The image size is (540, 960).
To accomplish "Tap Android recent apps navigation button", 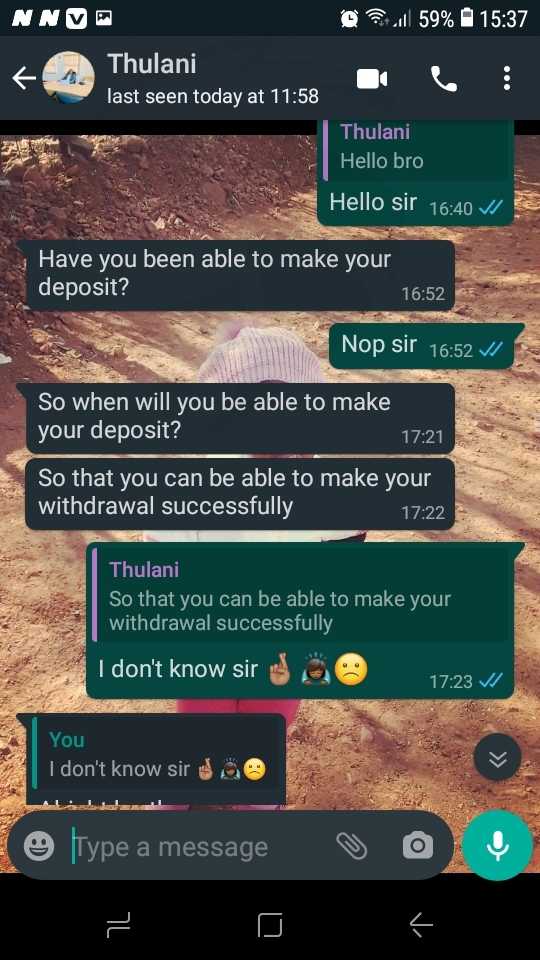I will tap(118, 924).
